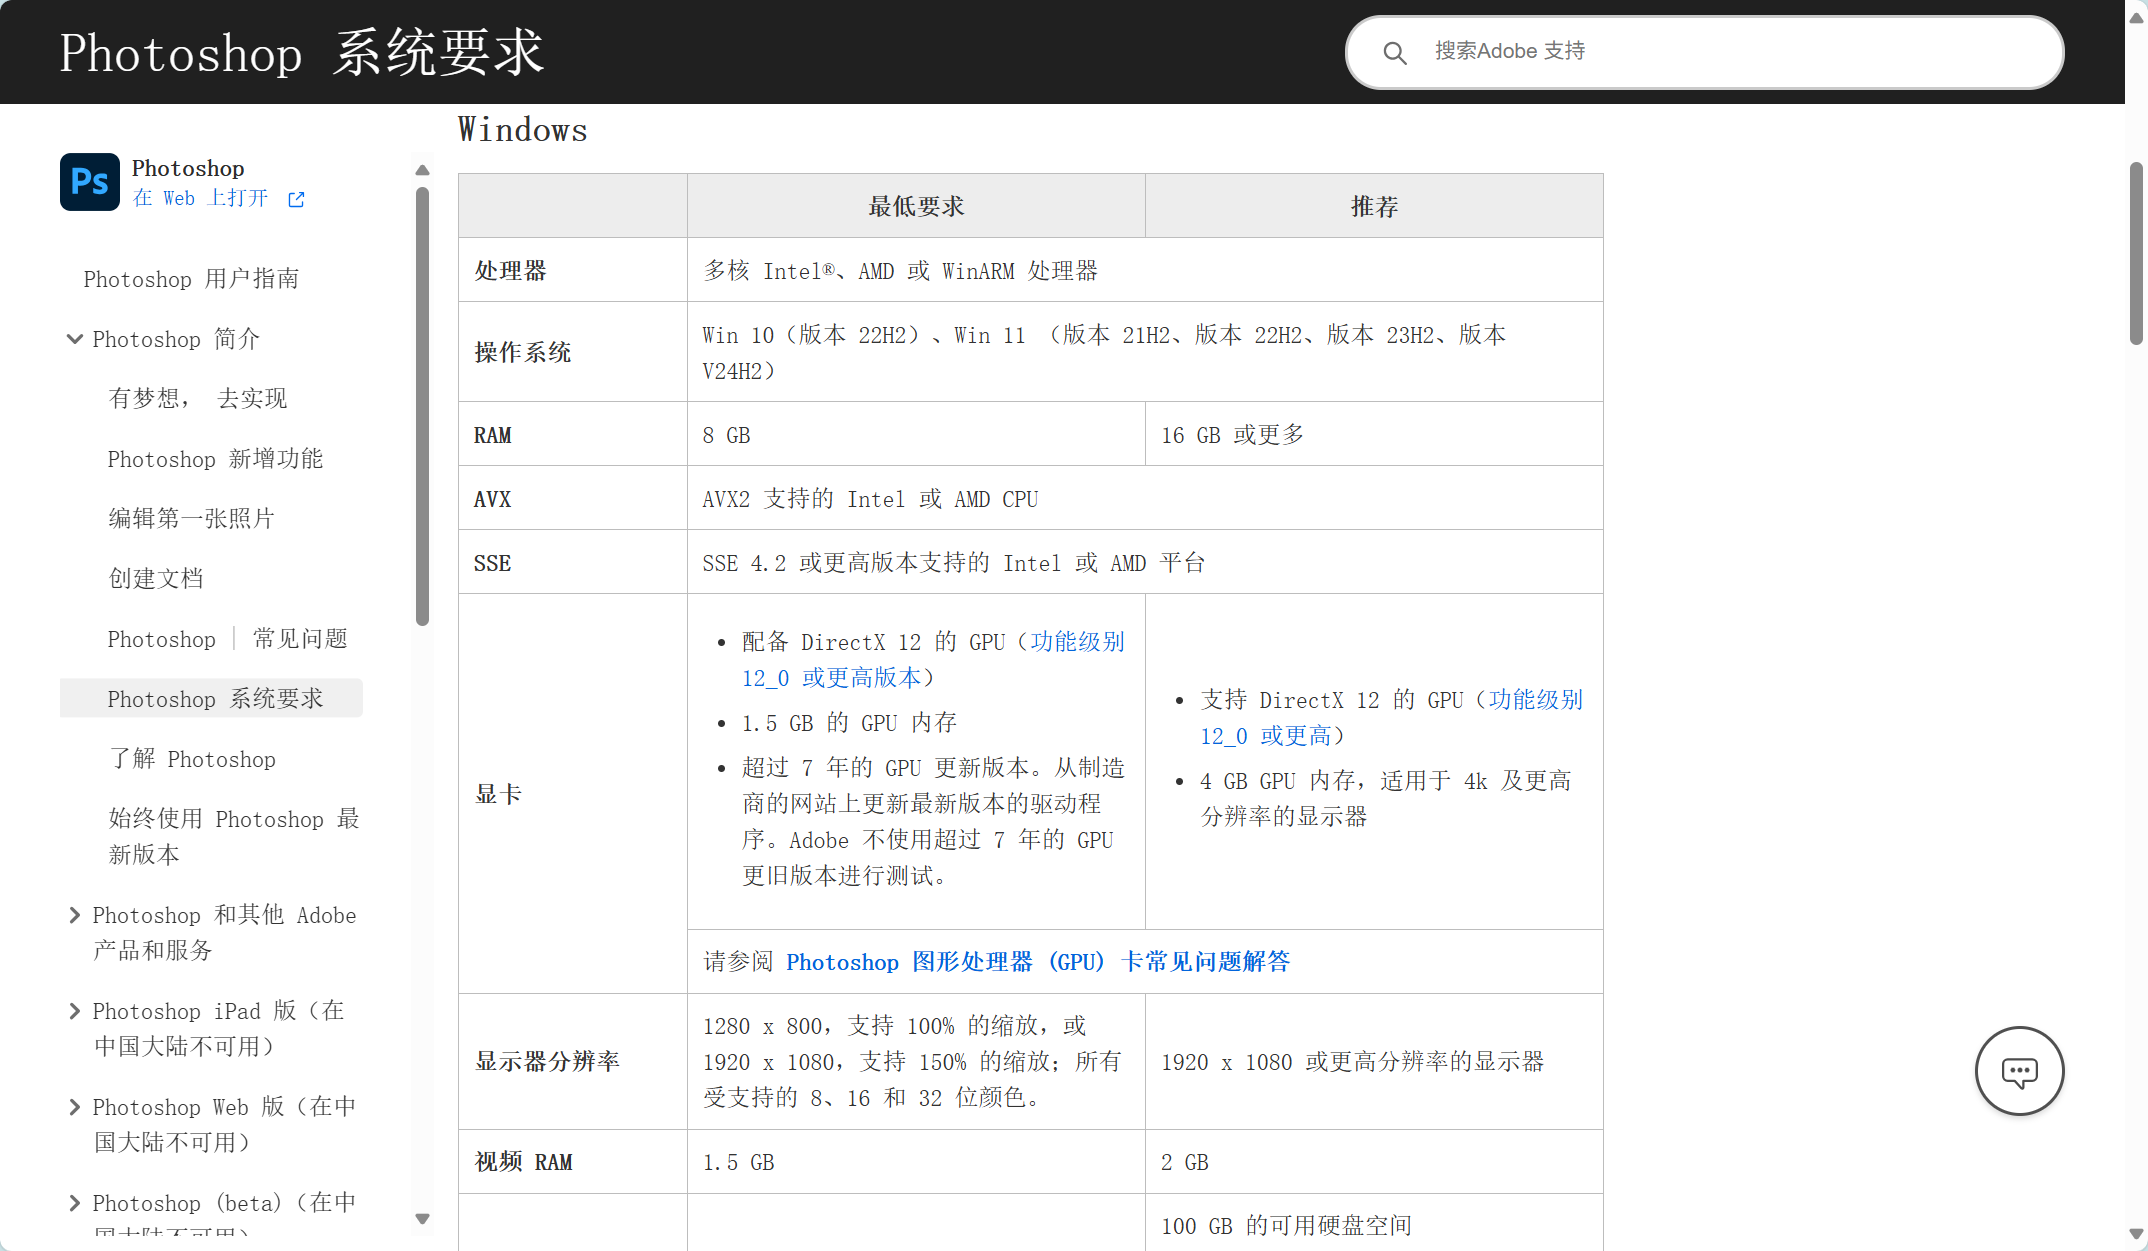Collapse the Photoshop 简介 section chevron

point(74,339)
